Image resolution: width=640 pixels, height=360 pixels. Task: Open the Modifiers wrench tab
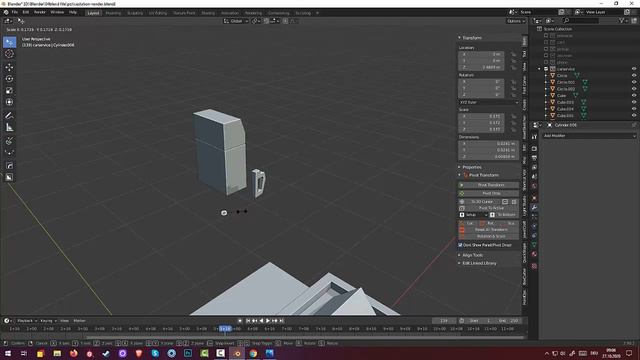(534, 207)
